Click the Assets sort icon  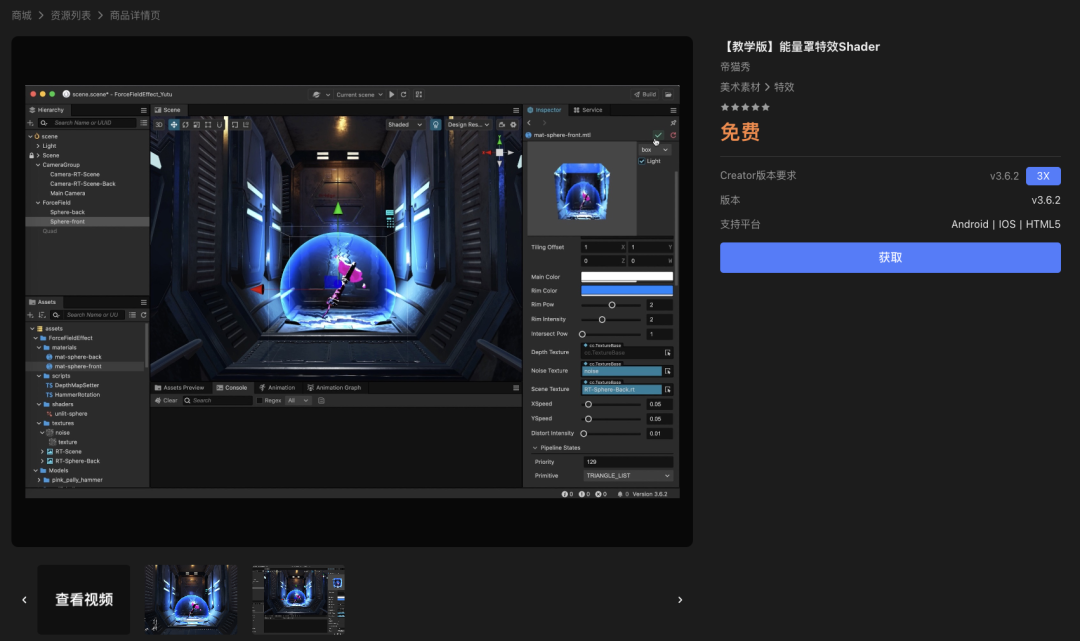tap(42, 315)
